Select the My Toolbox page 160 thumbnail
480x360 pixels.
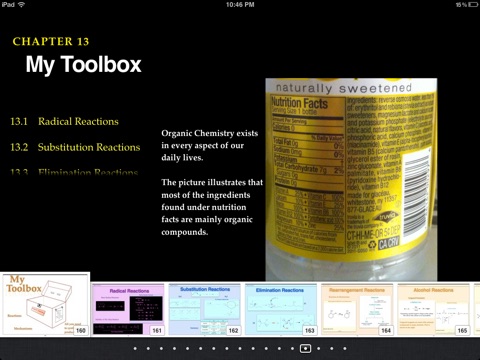click(45, 304)
